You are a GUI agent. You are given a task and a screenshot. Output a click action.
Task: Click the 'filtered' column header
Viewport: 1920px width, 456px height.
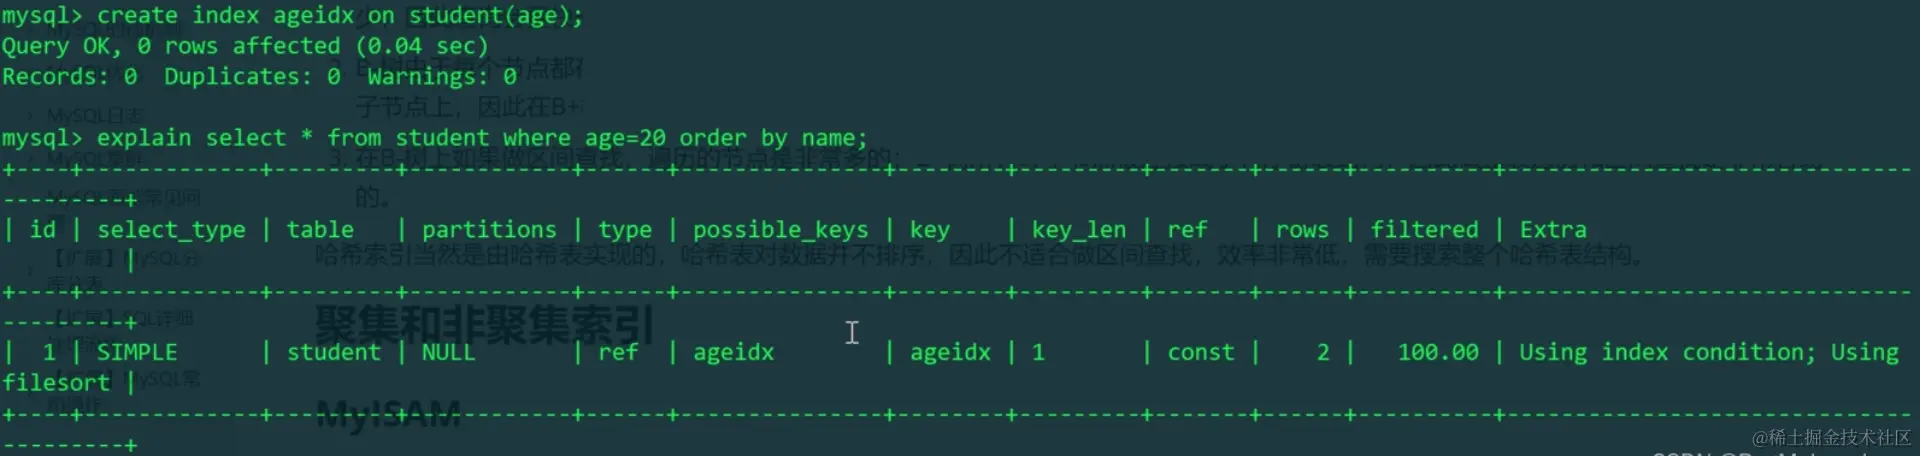pos(1424,230)
